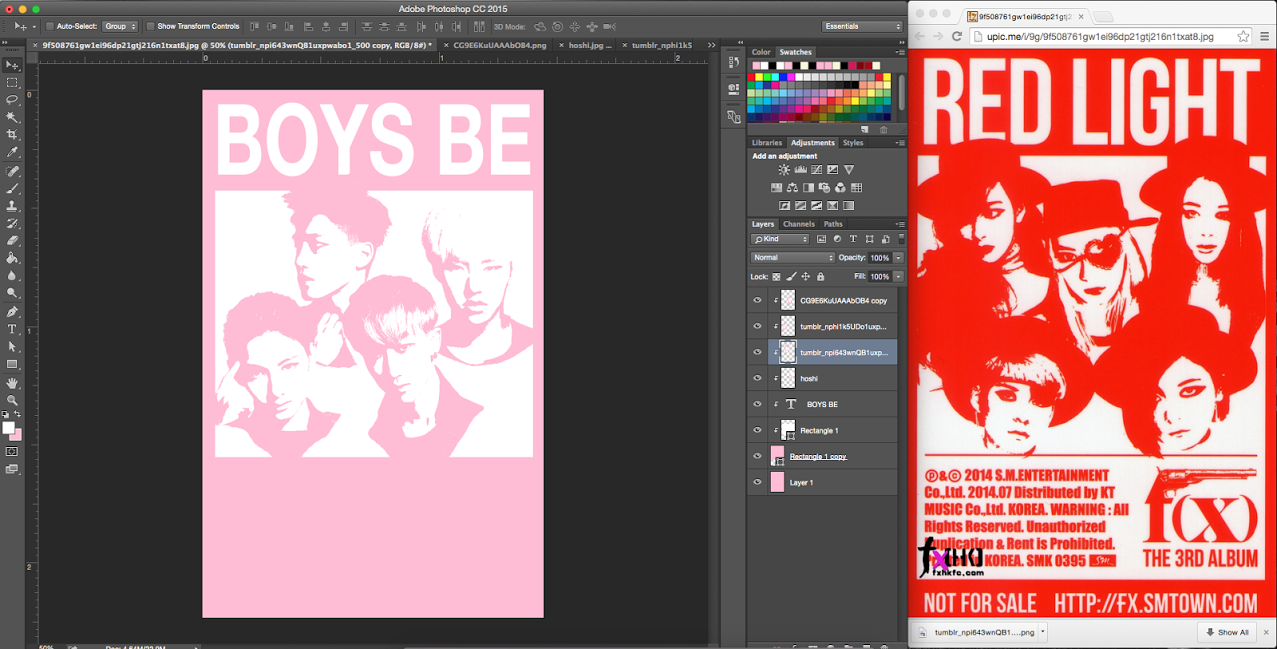Open the Auto-Select Group dropdown

coord(120,26)
